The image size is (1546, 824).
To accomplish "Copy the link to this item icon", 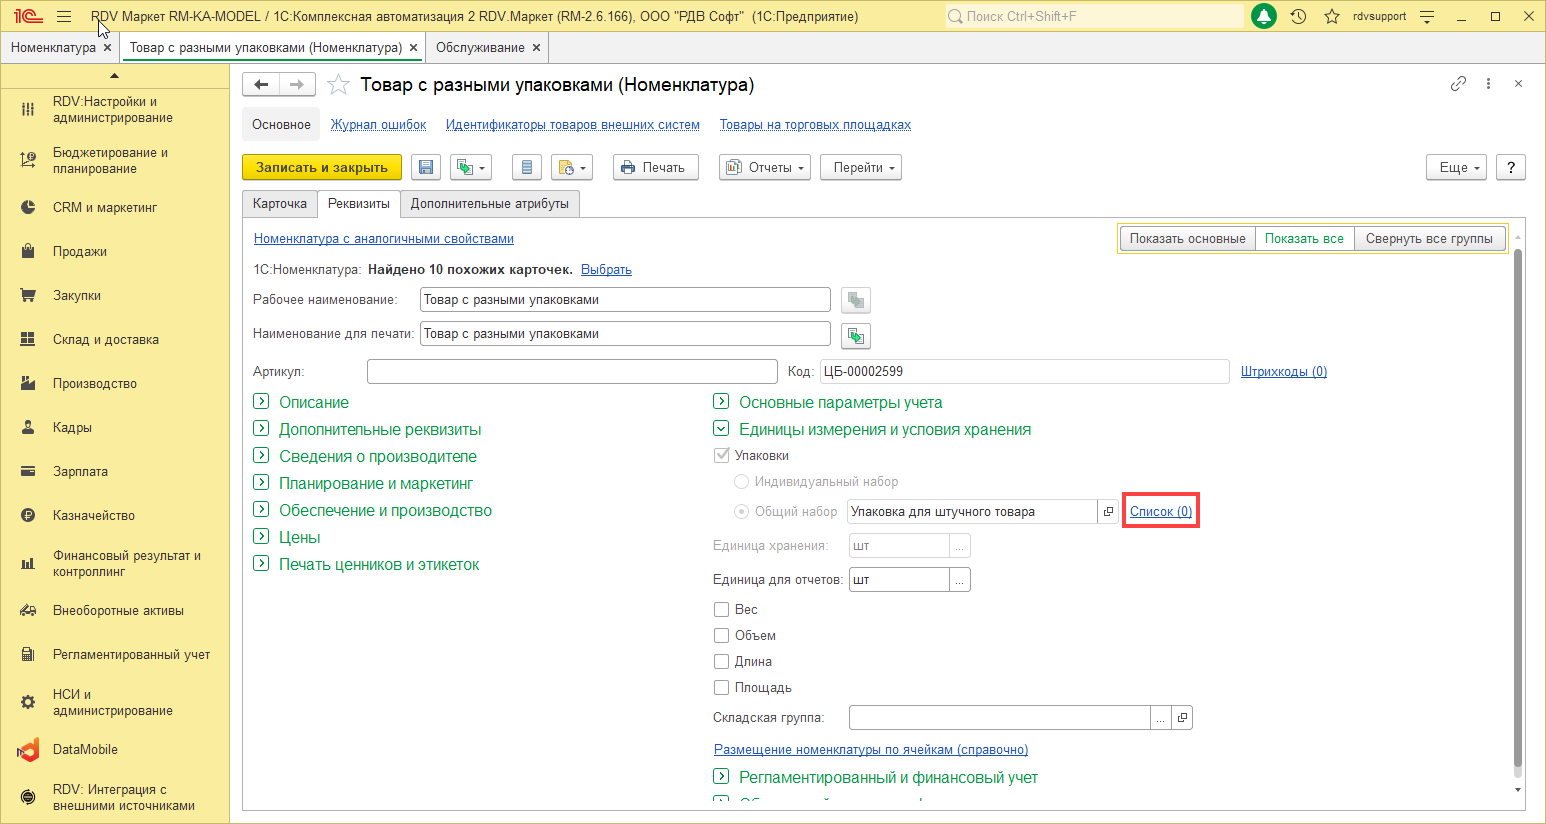I will pos(1458,84).
